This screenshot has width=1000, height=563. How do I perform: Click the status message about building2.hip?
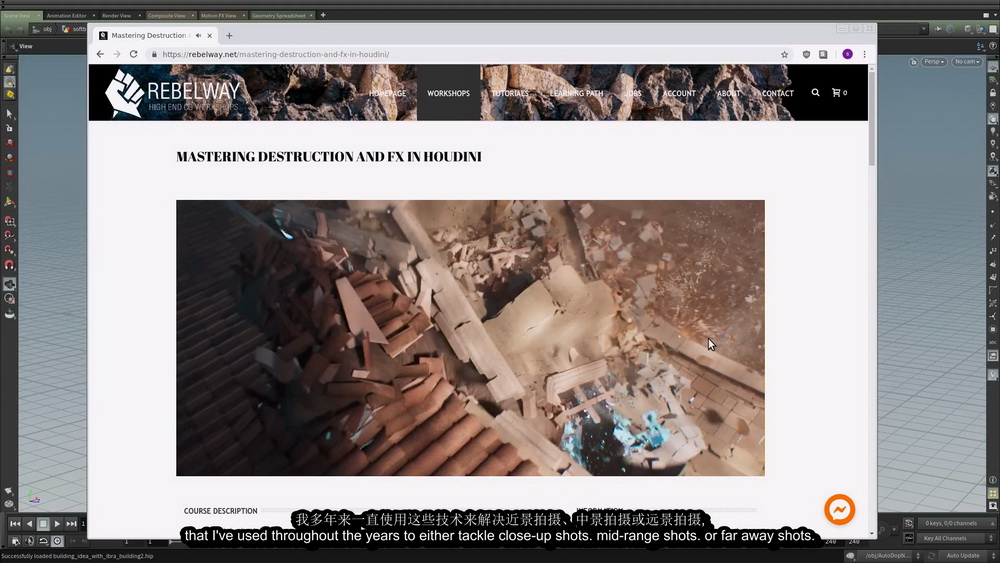[x=77, y=556]
